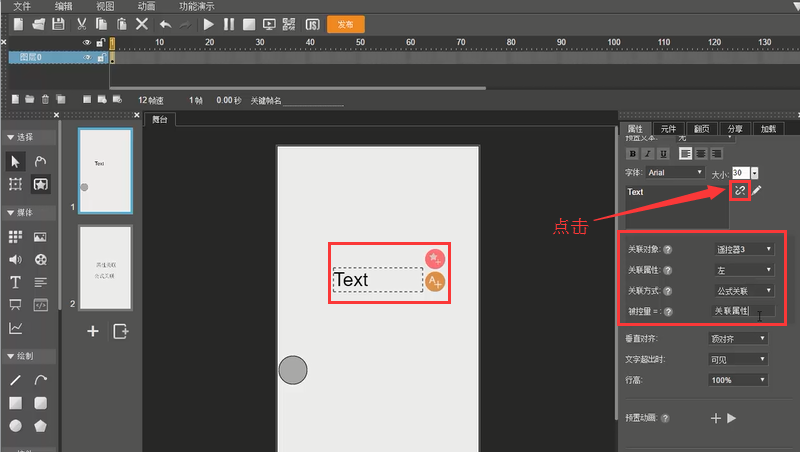Switch to the 翻页 tab
The height and width of the screenshot is (452, 800).
[702, 129]
